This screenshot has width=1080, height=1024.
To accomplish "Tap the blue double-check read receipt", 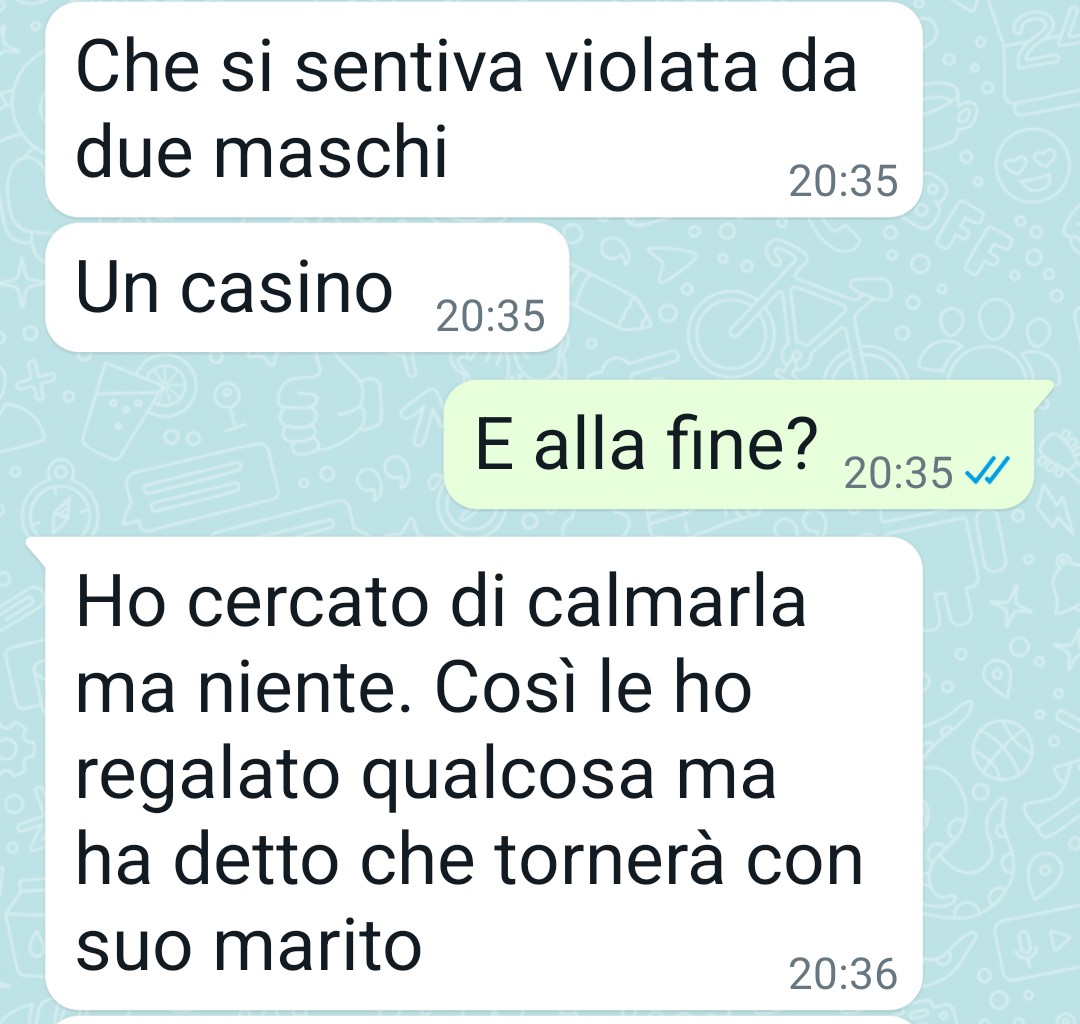I will [987, 471].
